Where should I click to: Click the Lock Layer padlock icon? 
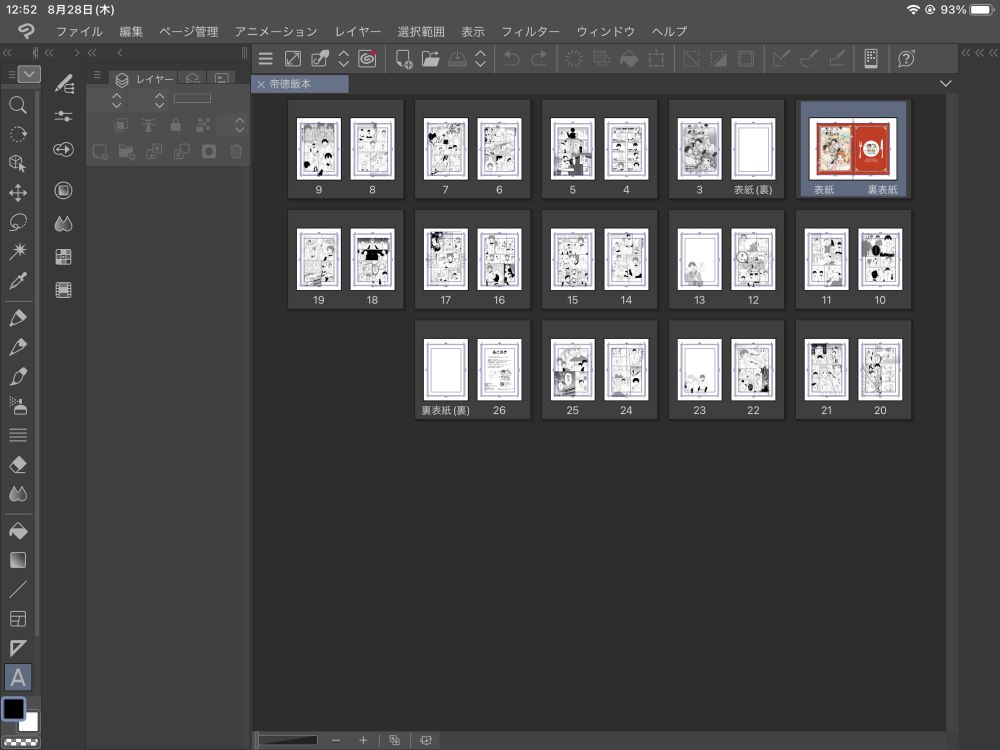click(175, 125)
